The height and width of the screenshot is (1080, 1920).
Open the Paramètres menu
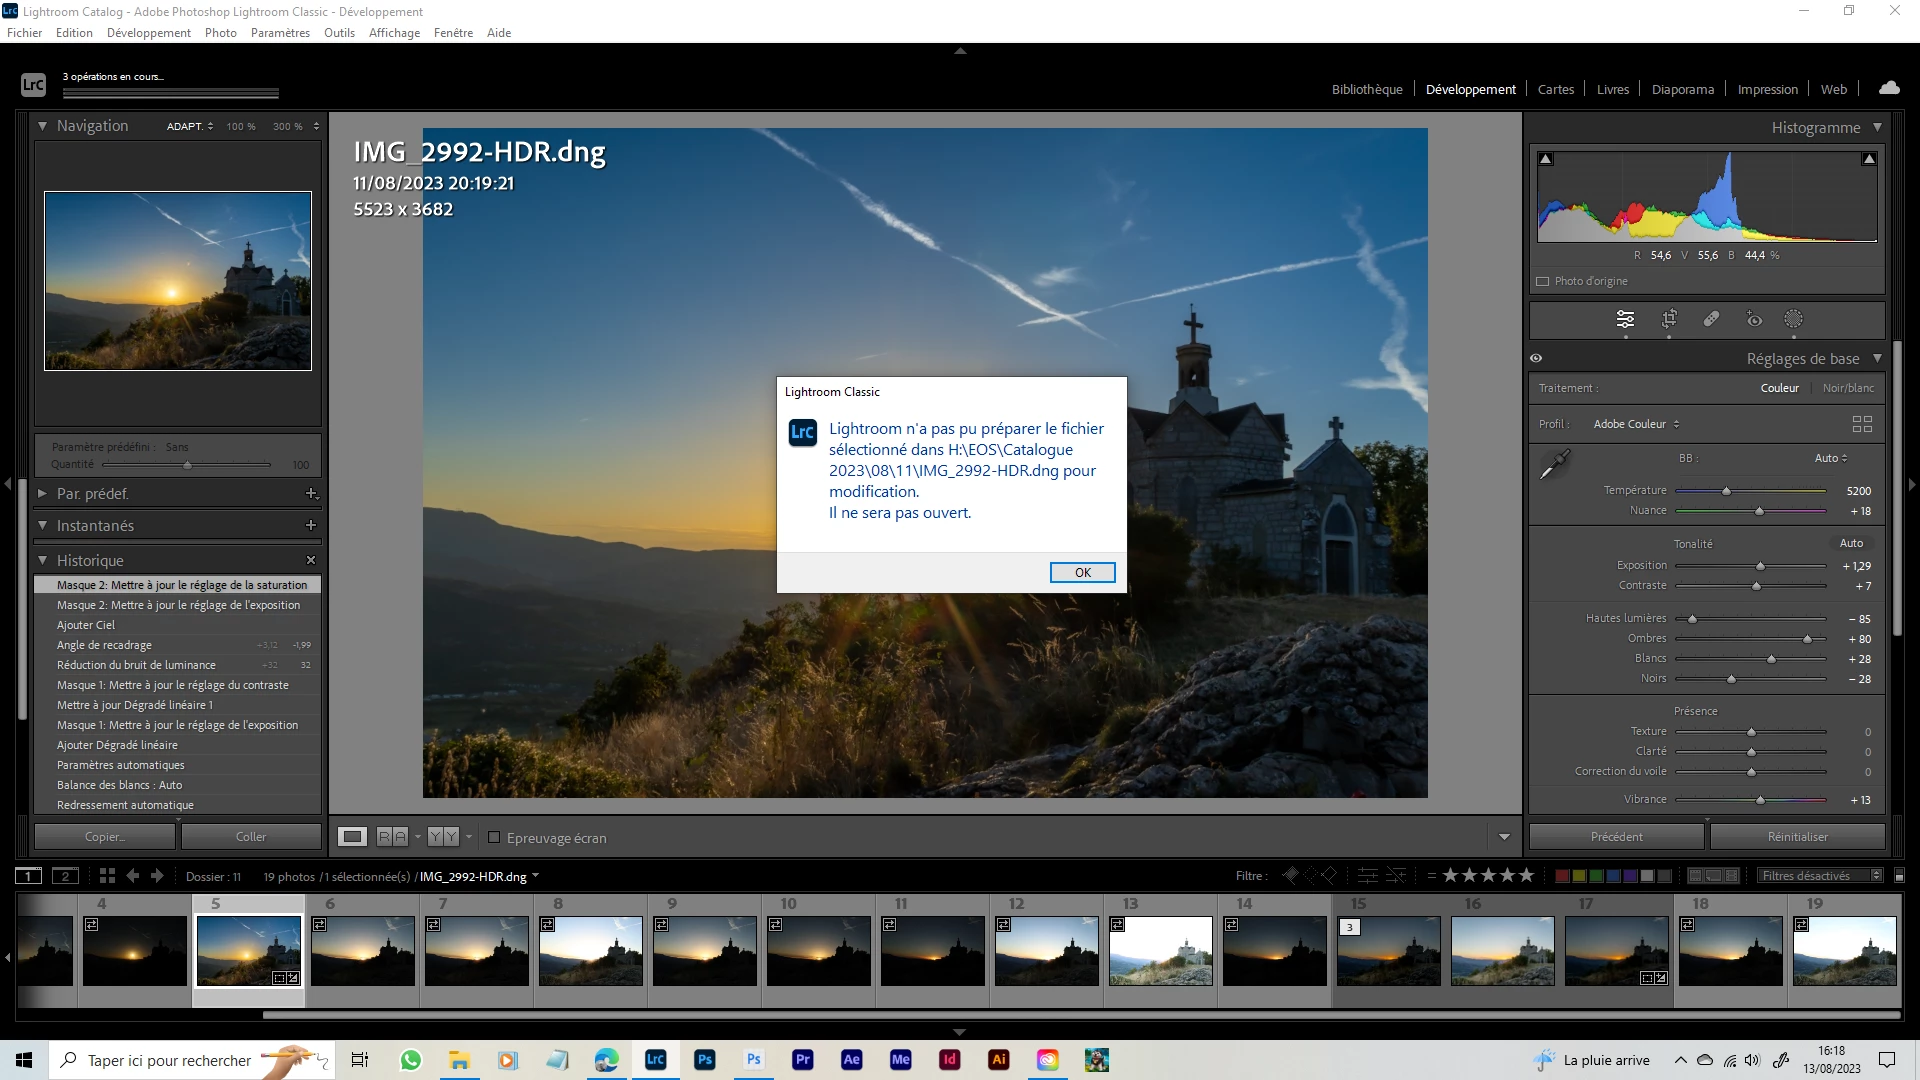tap(280, 33)
